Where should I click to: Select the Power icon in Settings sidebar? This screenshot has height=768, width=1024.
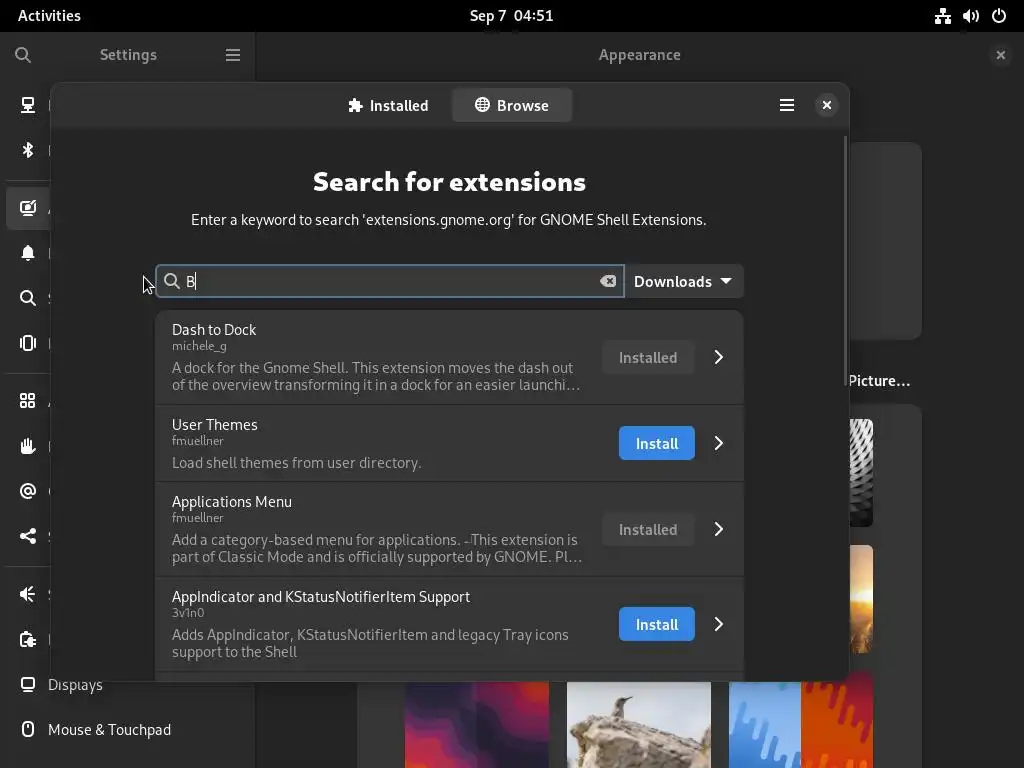coord(27,639)
